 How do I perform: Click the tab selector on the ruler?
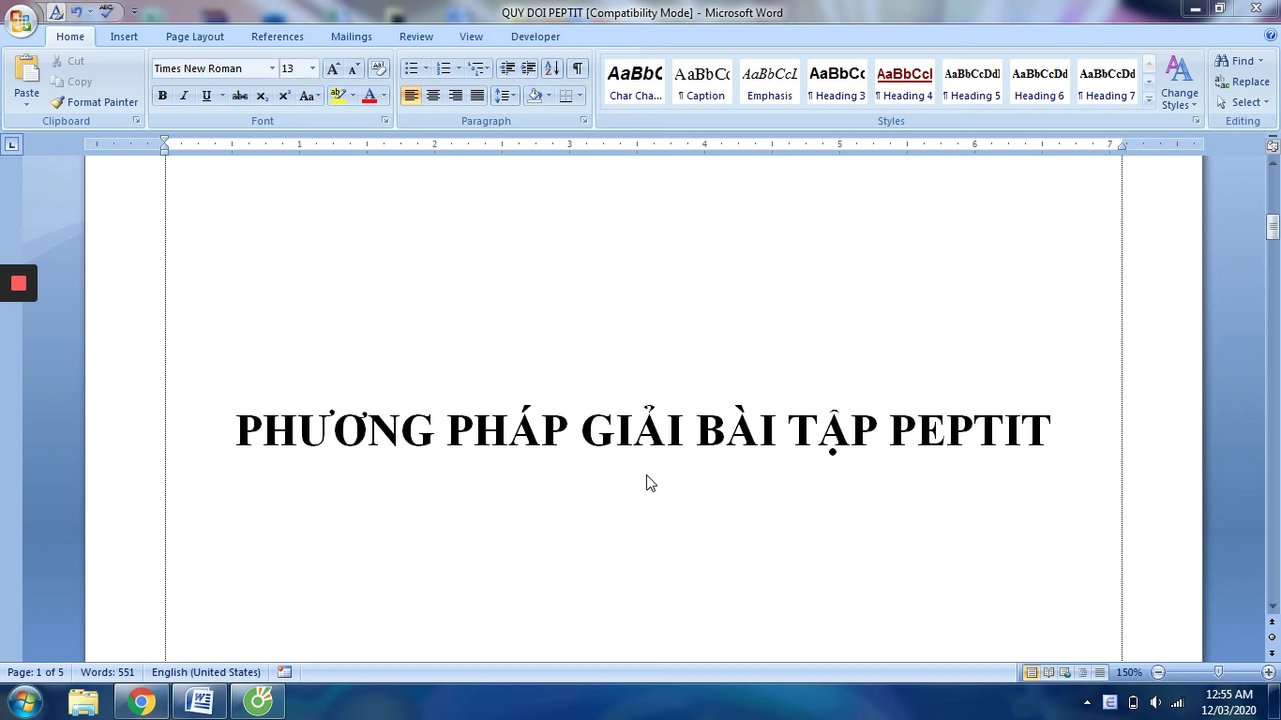pyautogui.click(x=12, y=145)
